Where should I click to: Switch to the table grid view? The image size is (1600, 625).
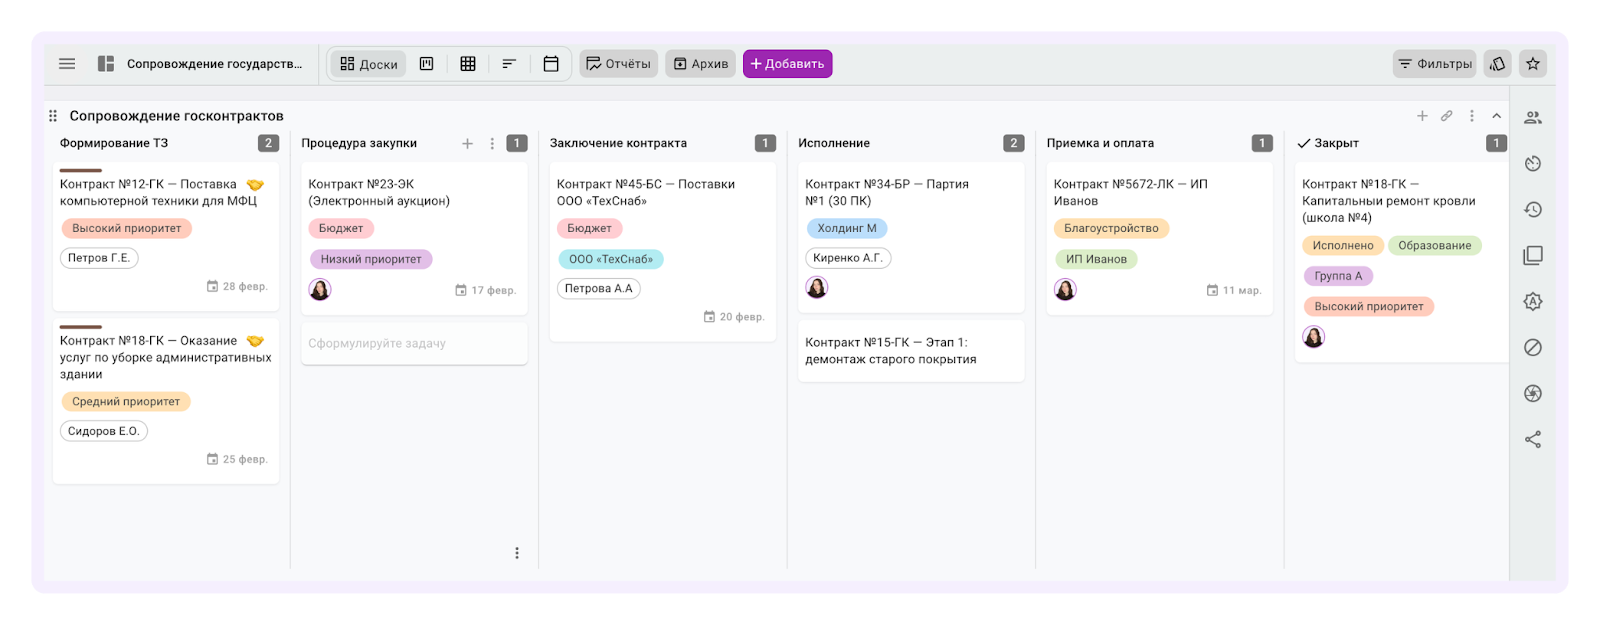click(x=467, y=64)
